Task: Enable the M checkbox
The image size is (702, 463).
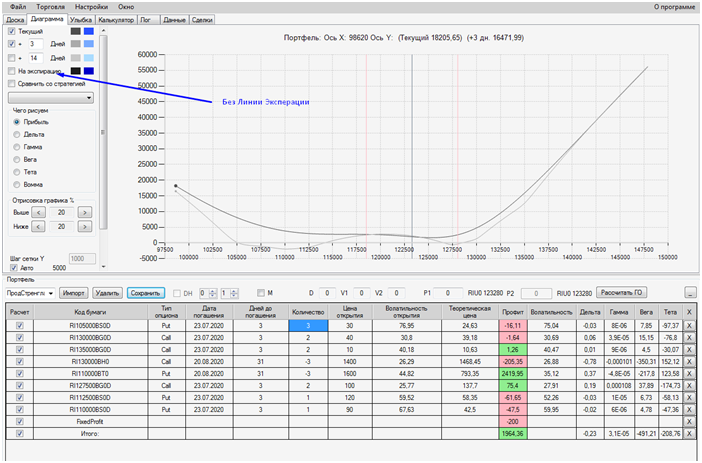Action: click(261, 293)
